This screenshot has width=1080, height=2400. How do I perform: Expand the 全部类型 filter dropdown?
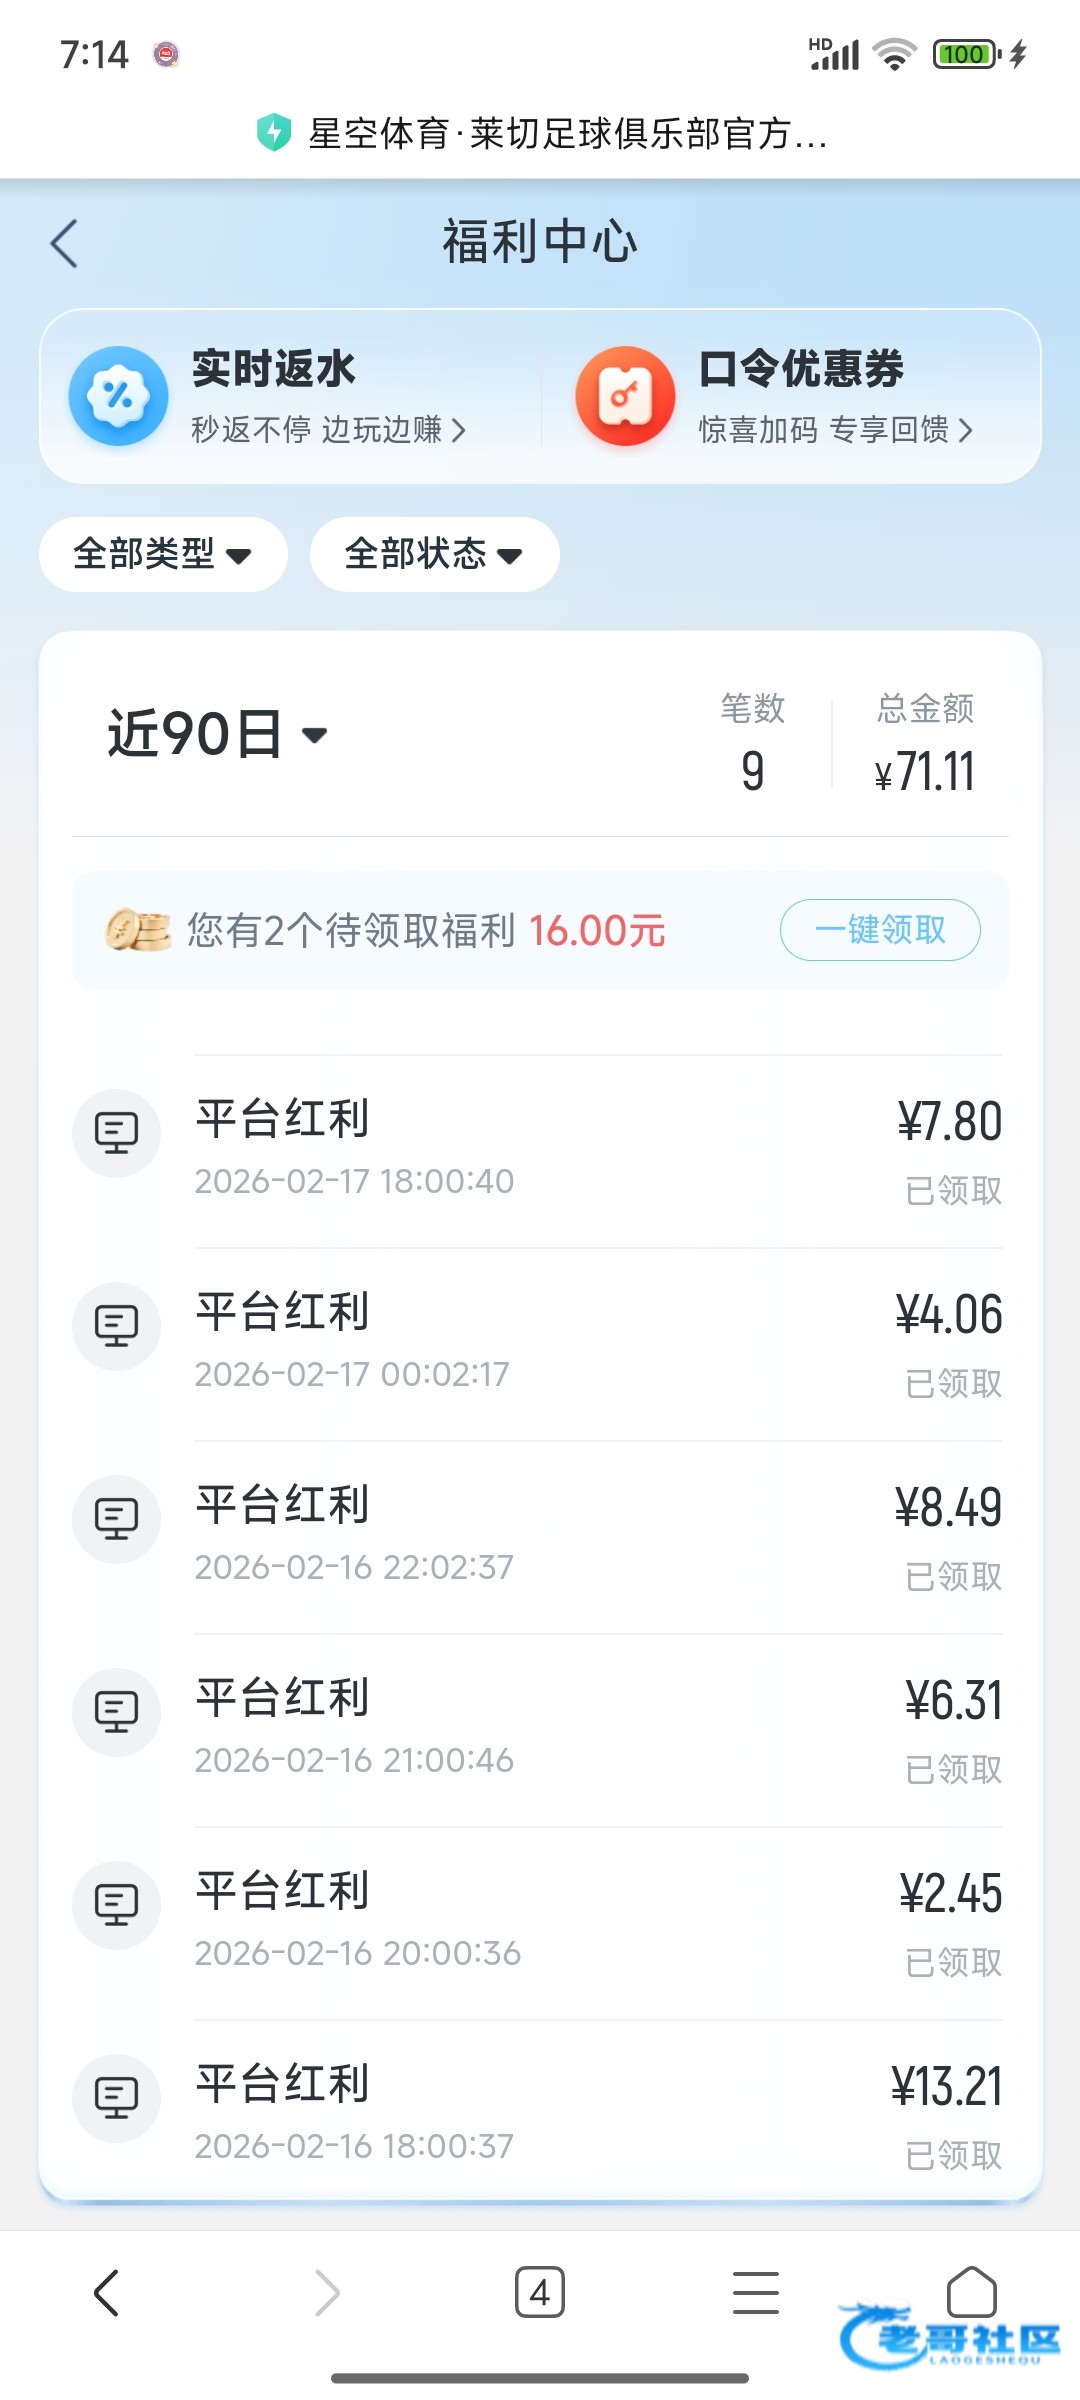coord(163,554)
